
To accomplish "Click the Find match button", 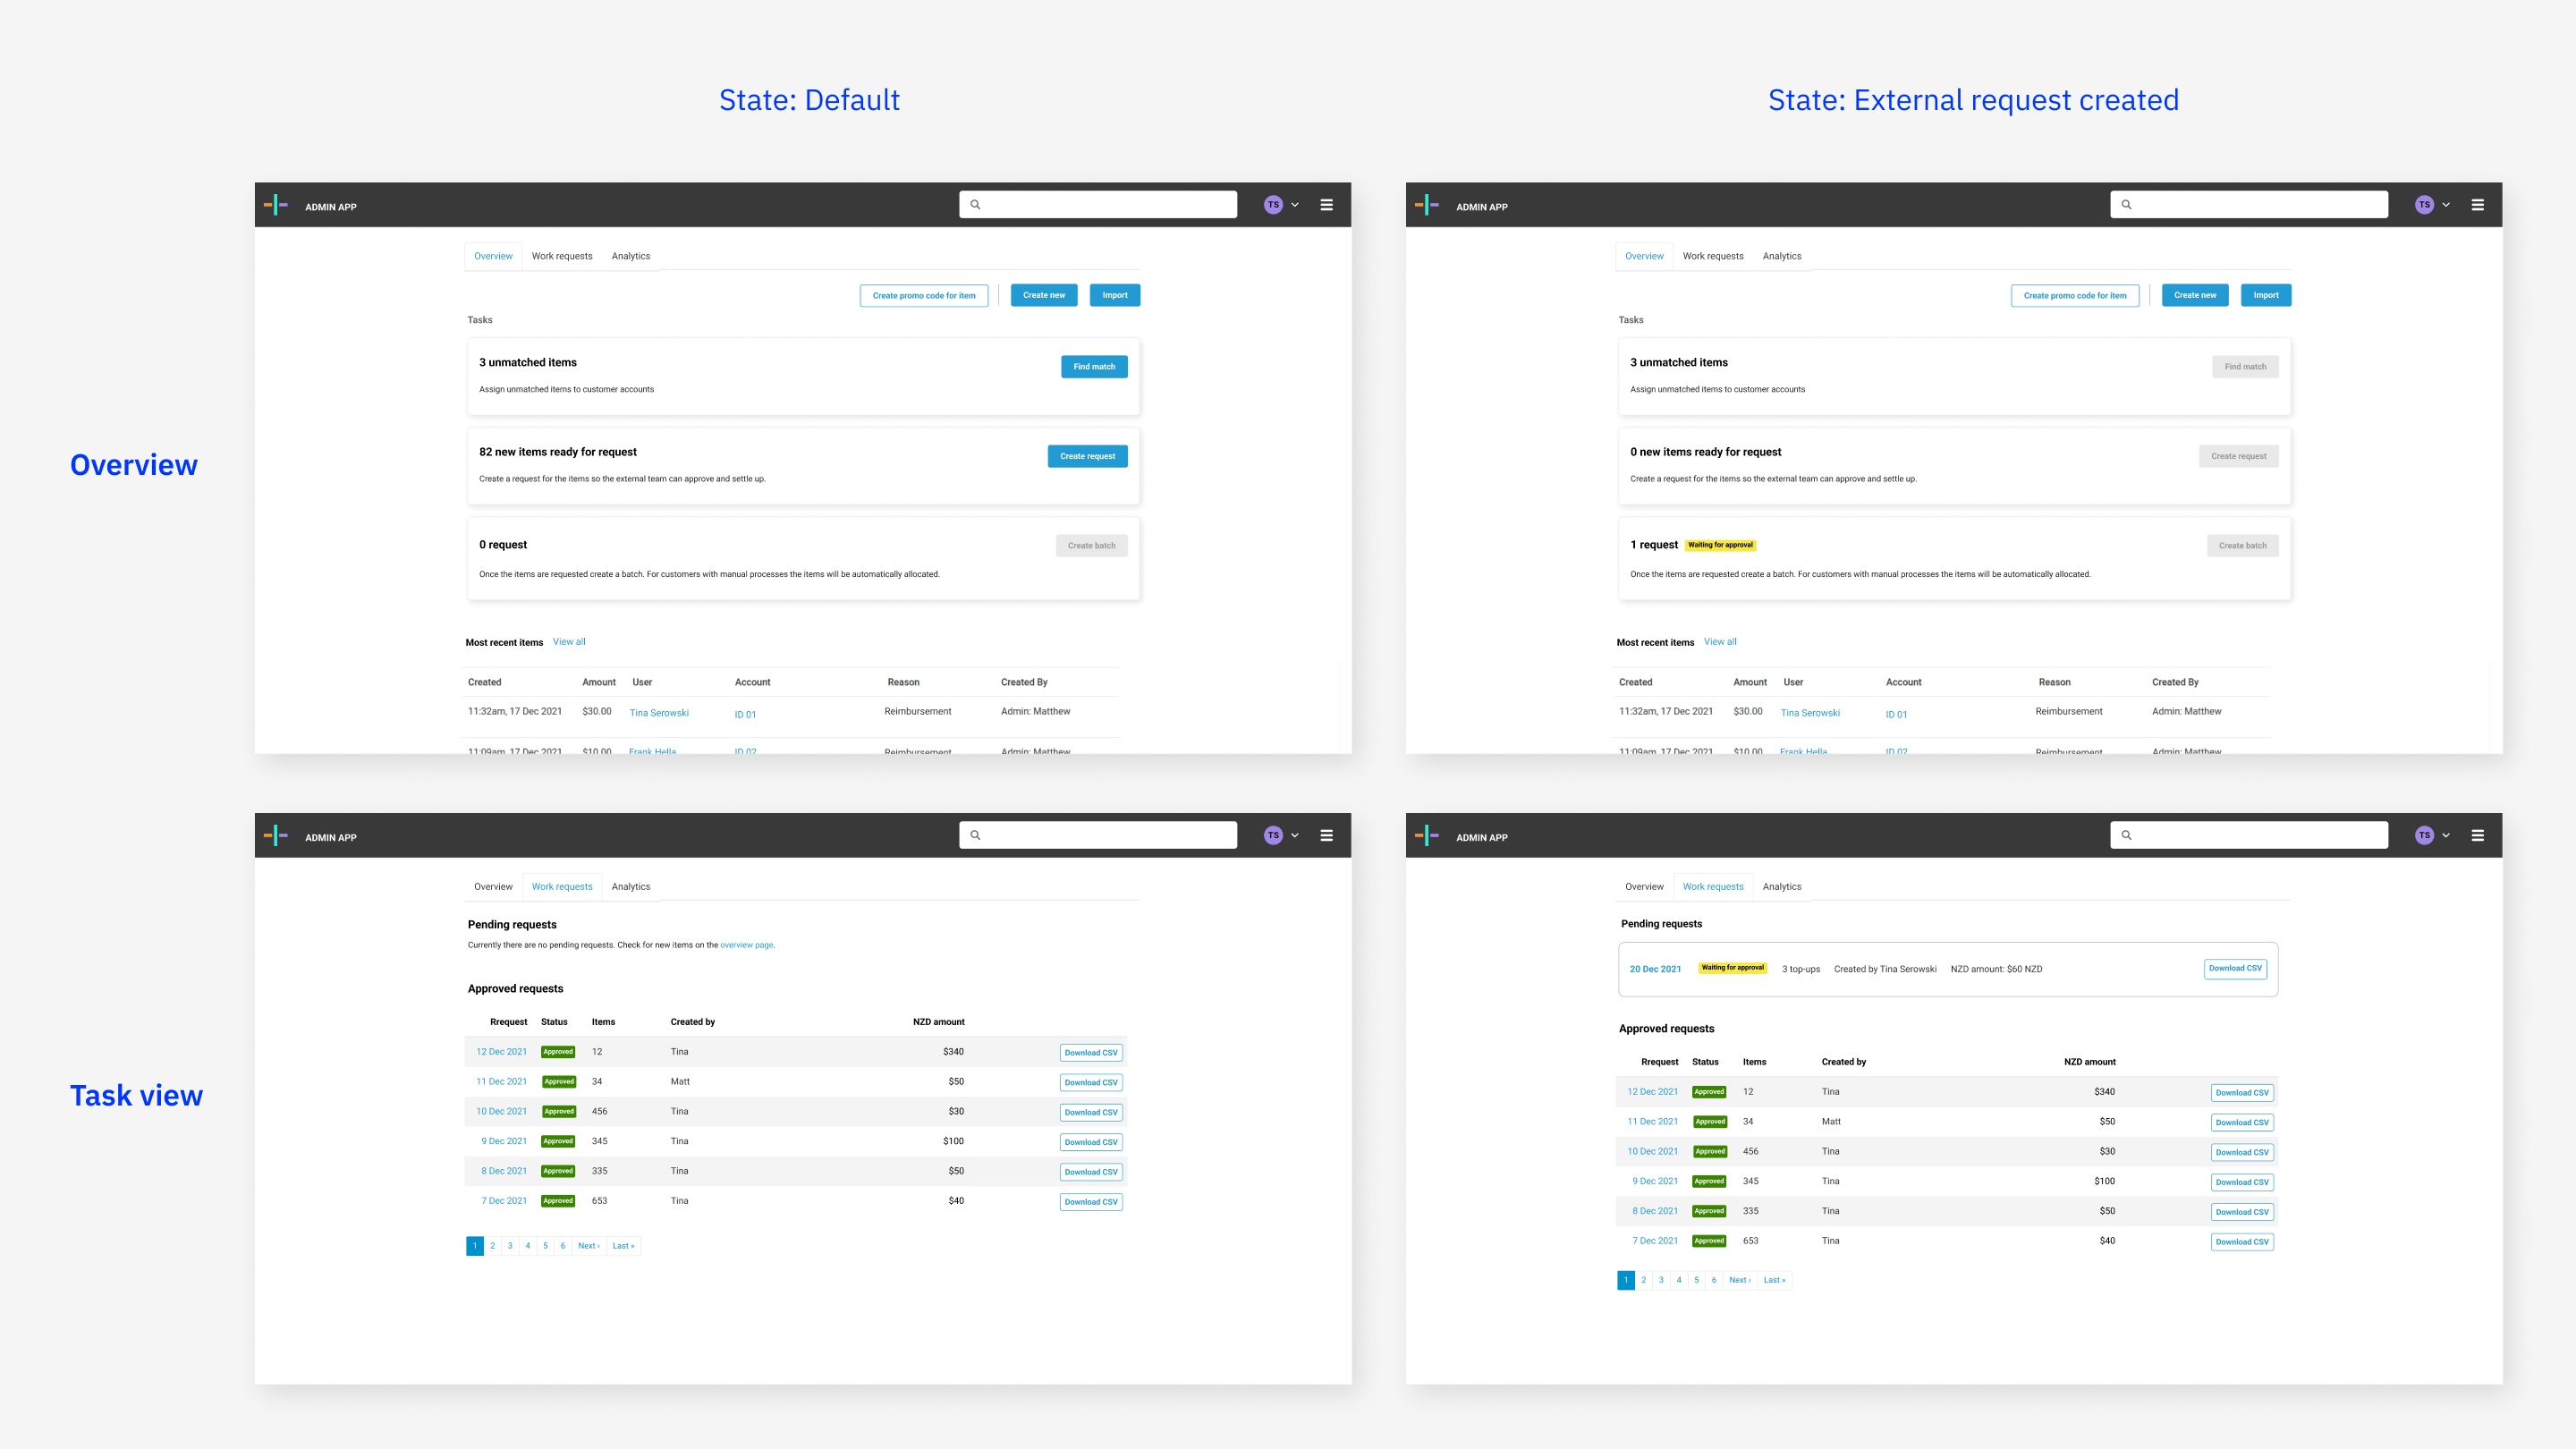I will (x=1094, y=366).
